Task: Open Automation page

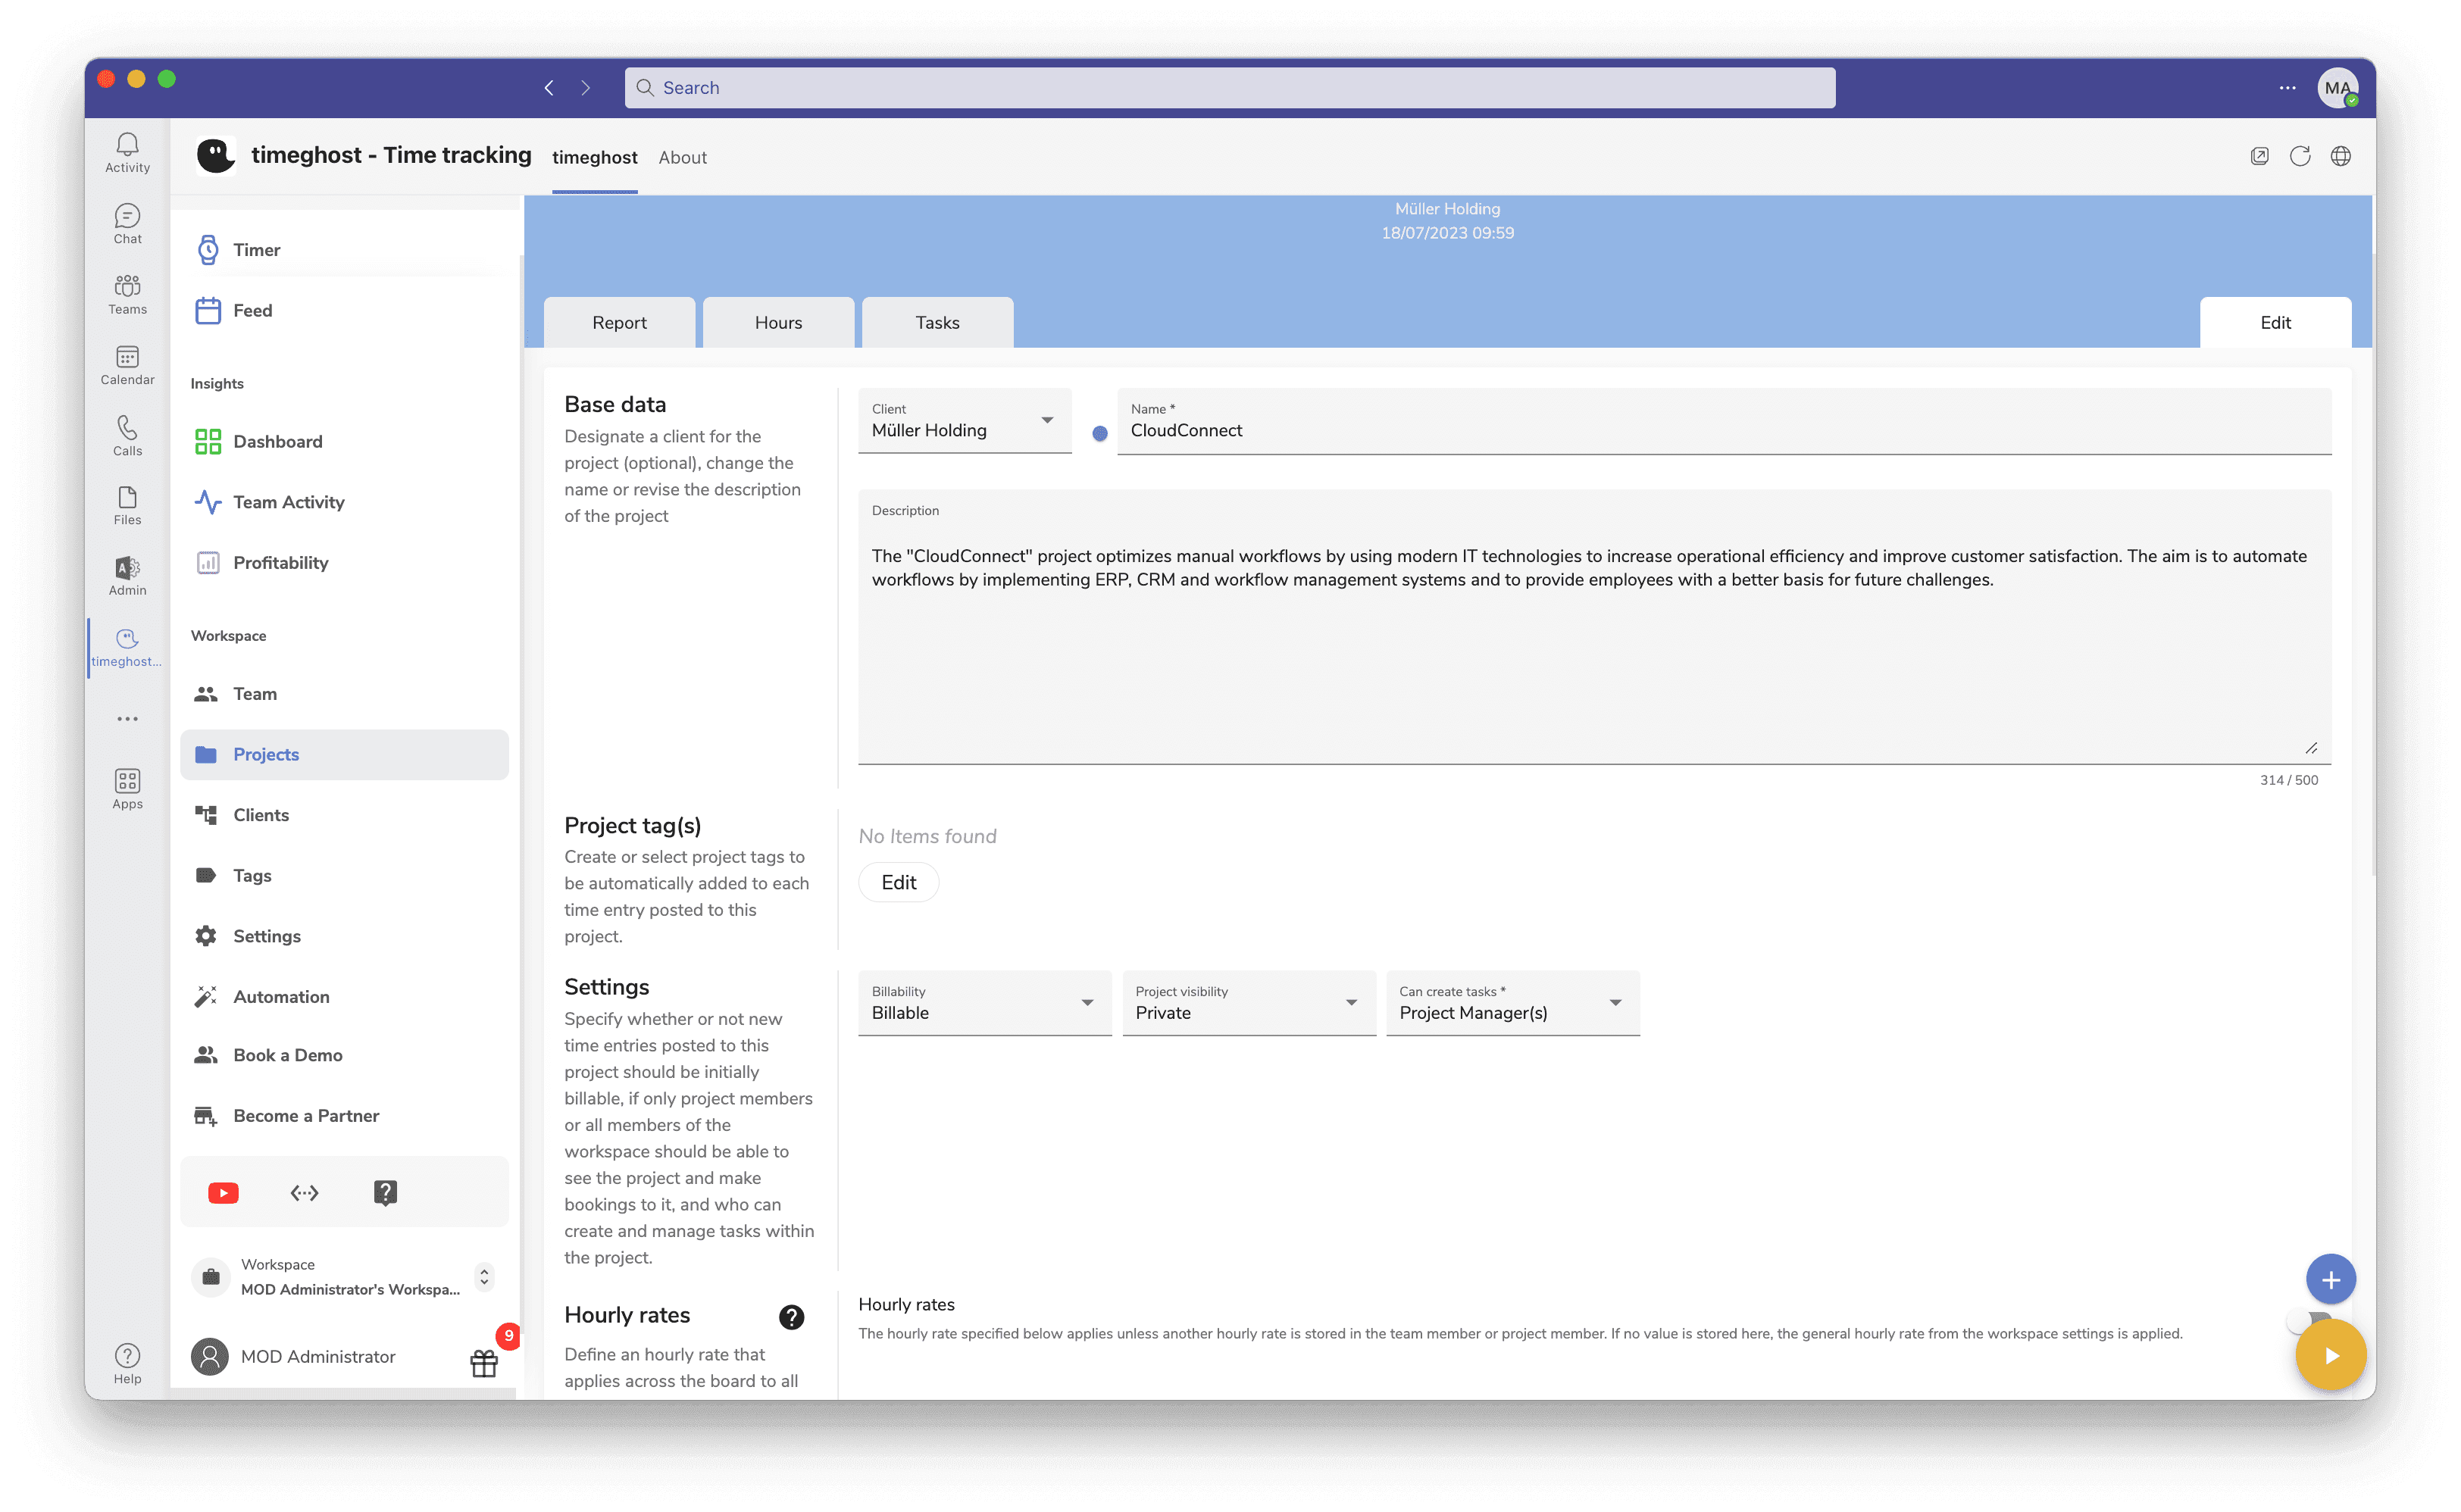Action: coord(345,997)
